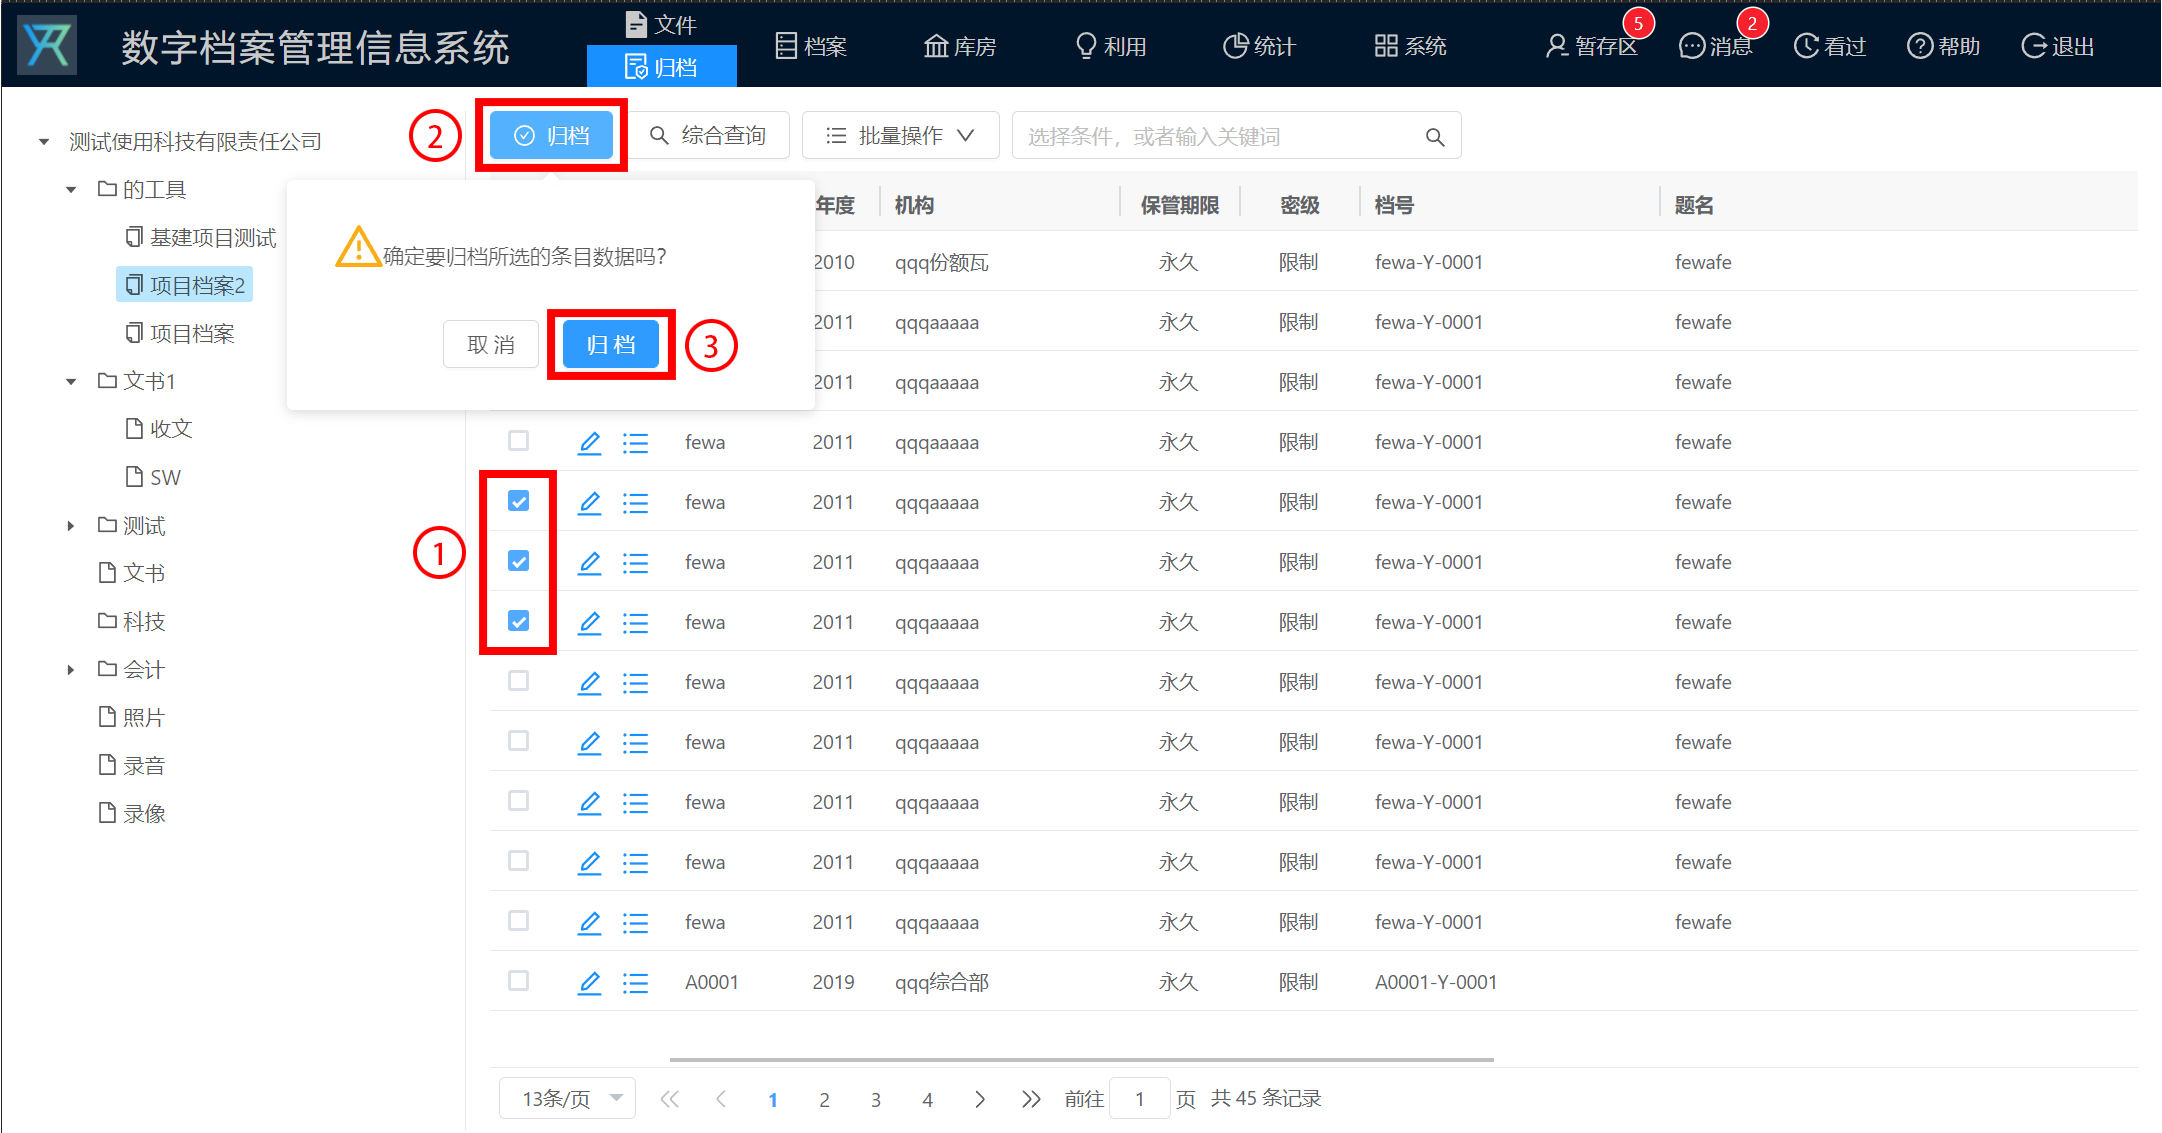Click the 年度 column header
Screen dimensions: 2162x1133
835,205
